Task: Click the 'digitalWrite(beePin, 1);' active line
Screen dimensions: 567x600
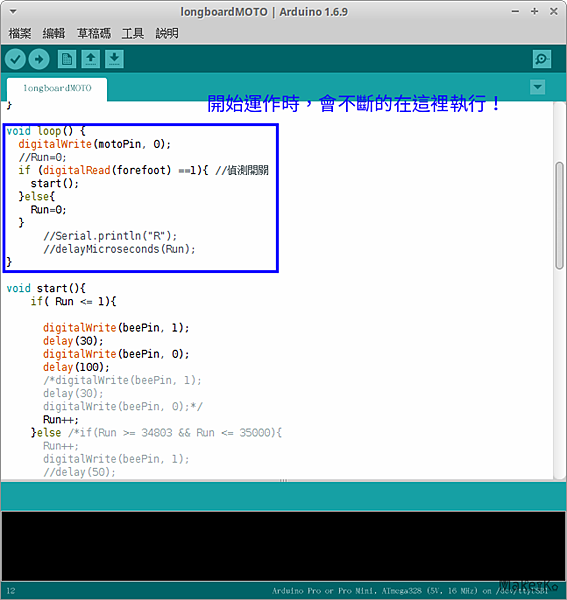Action: tap(116, 328)
